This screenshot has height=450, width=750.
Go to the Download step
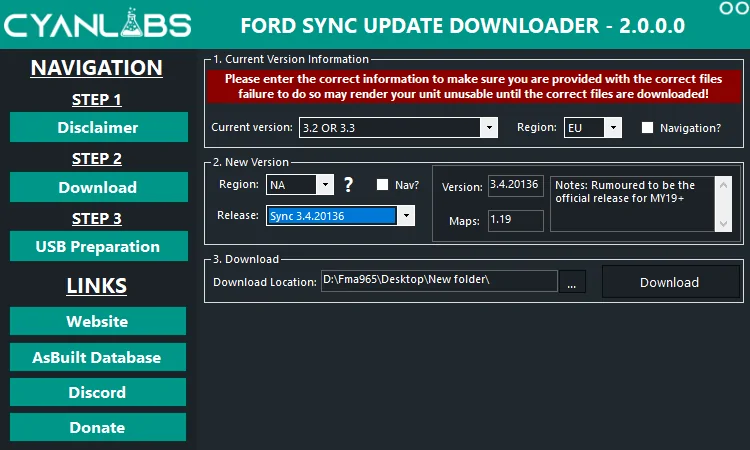click(x=99, y=187)
